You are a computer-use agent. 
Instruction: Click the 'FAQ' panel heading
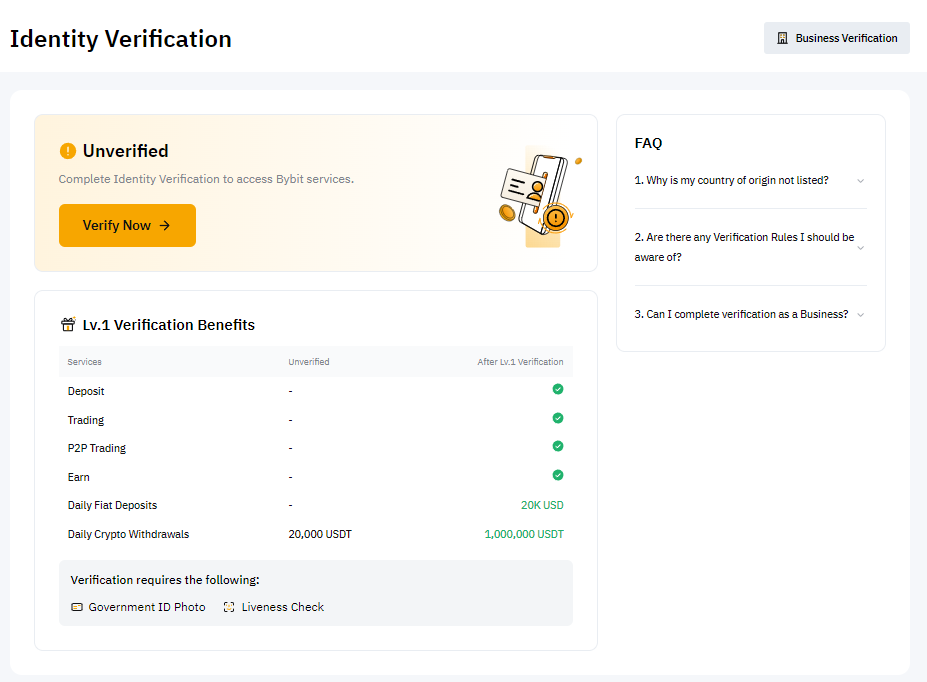coord(648,144)
